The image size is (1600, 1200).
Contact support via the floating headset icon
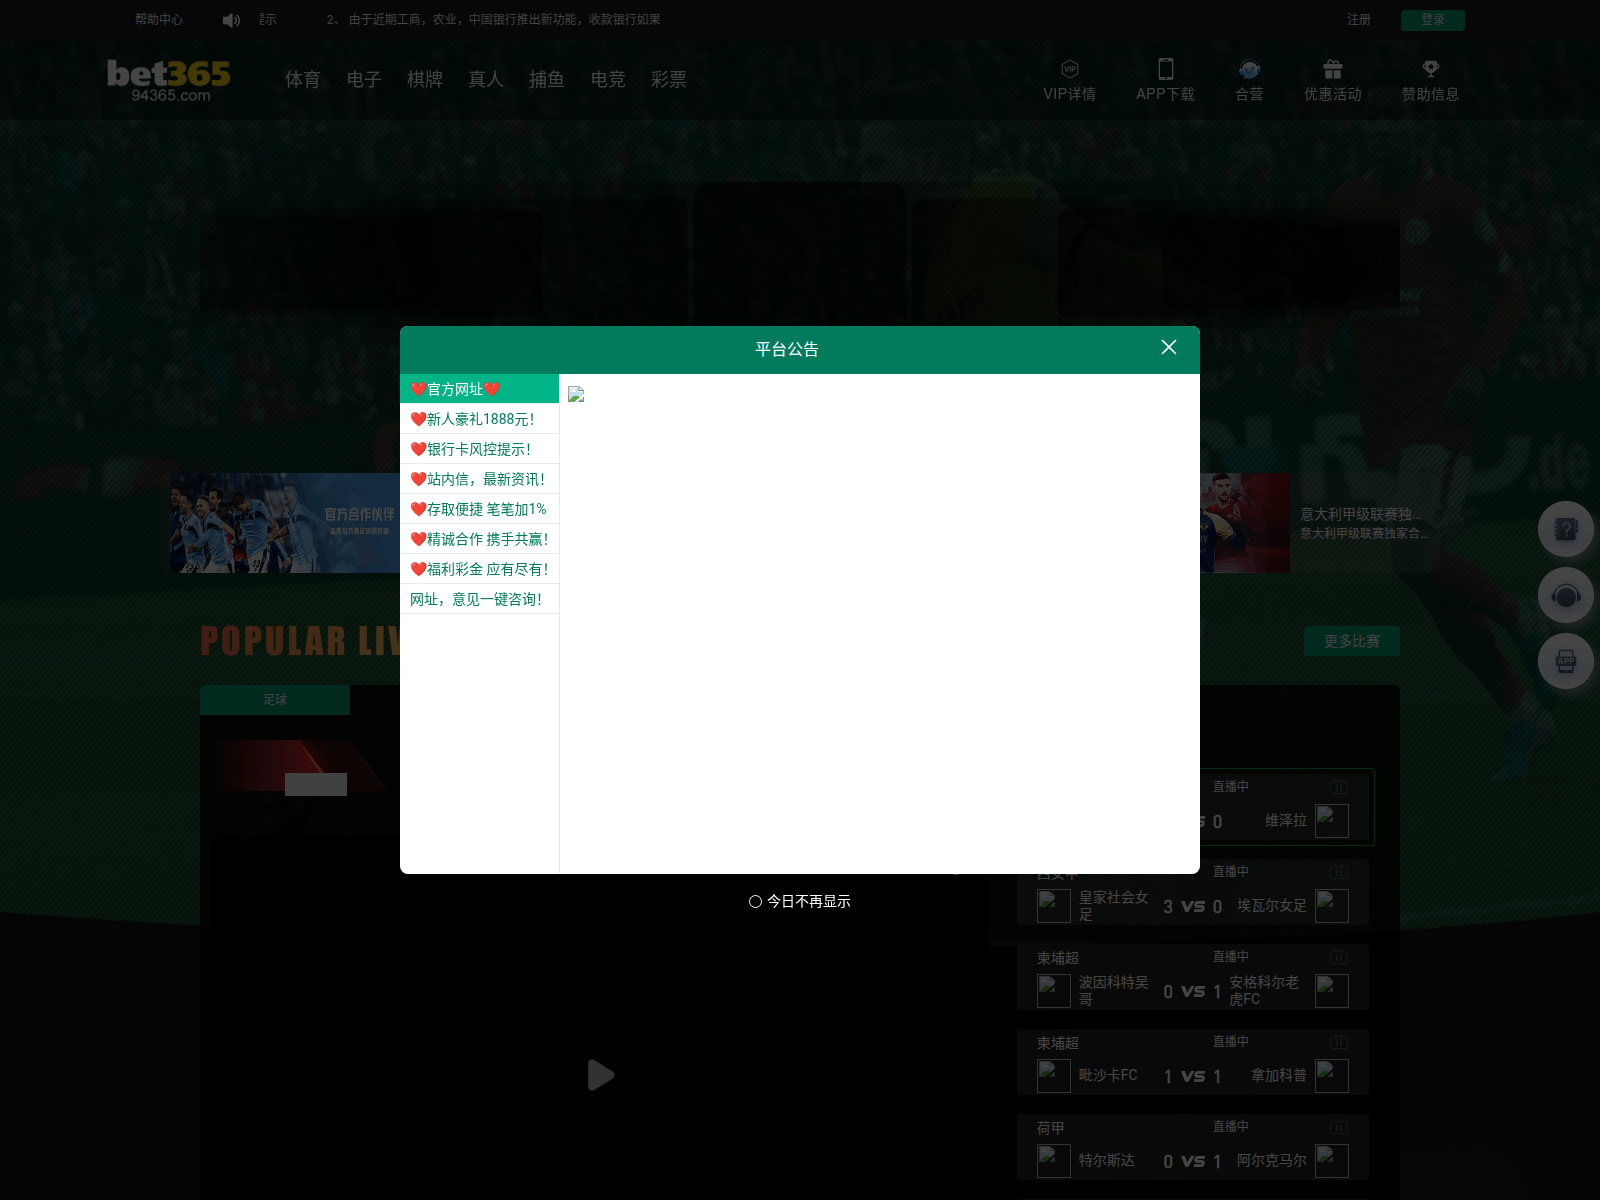coord(1566,595)
